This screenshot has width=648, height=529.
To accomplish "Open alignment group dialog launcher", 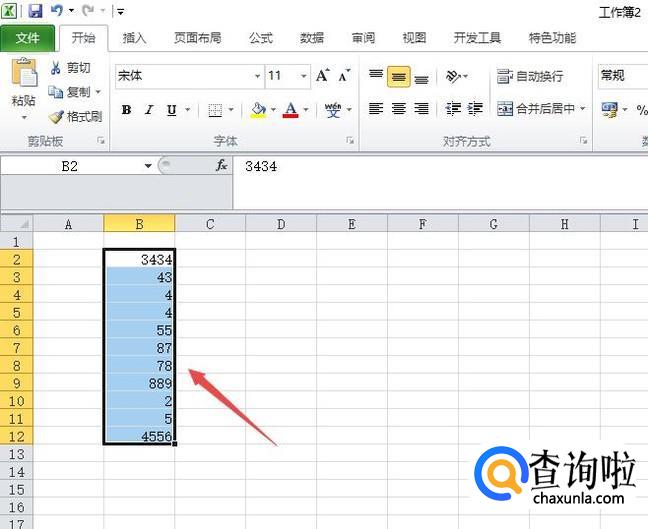I will coord(584,141).
